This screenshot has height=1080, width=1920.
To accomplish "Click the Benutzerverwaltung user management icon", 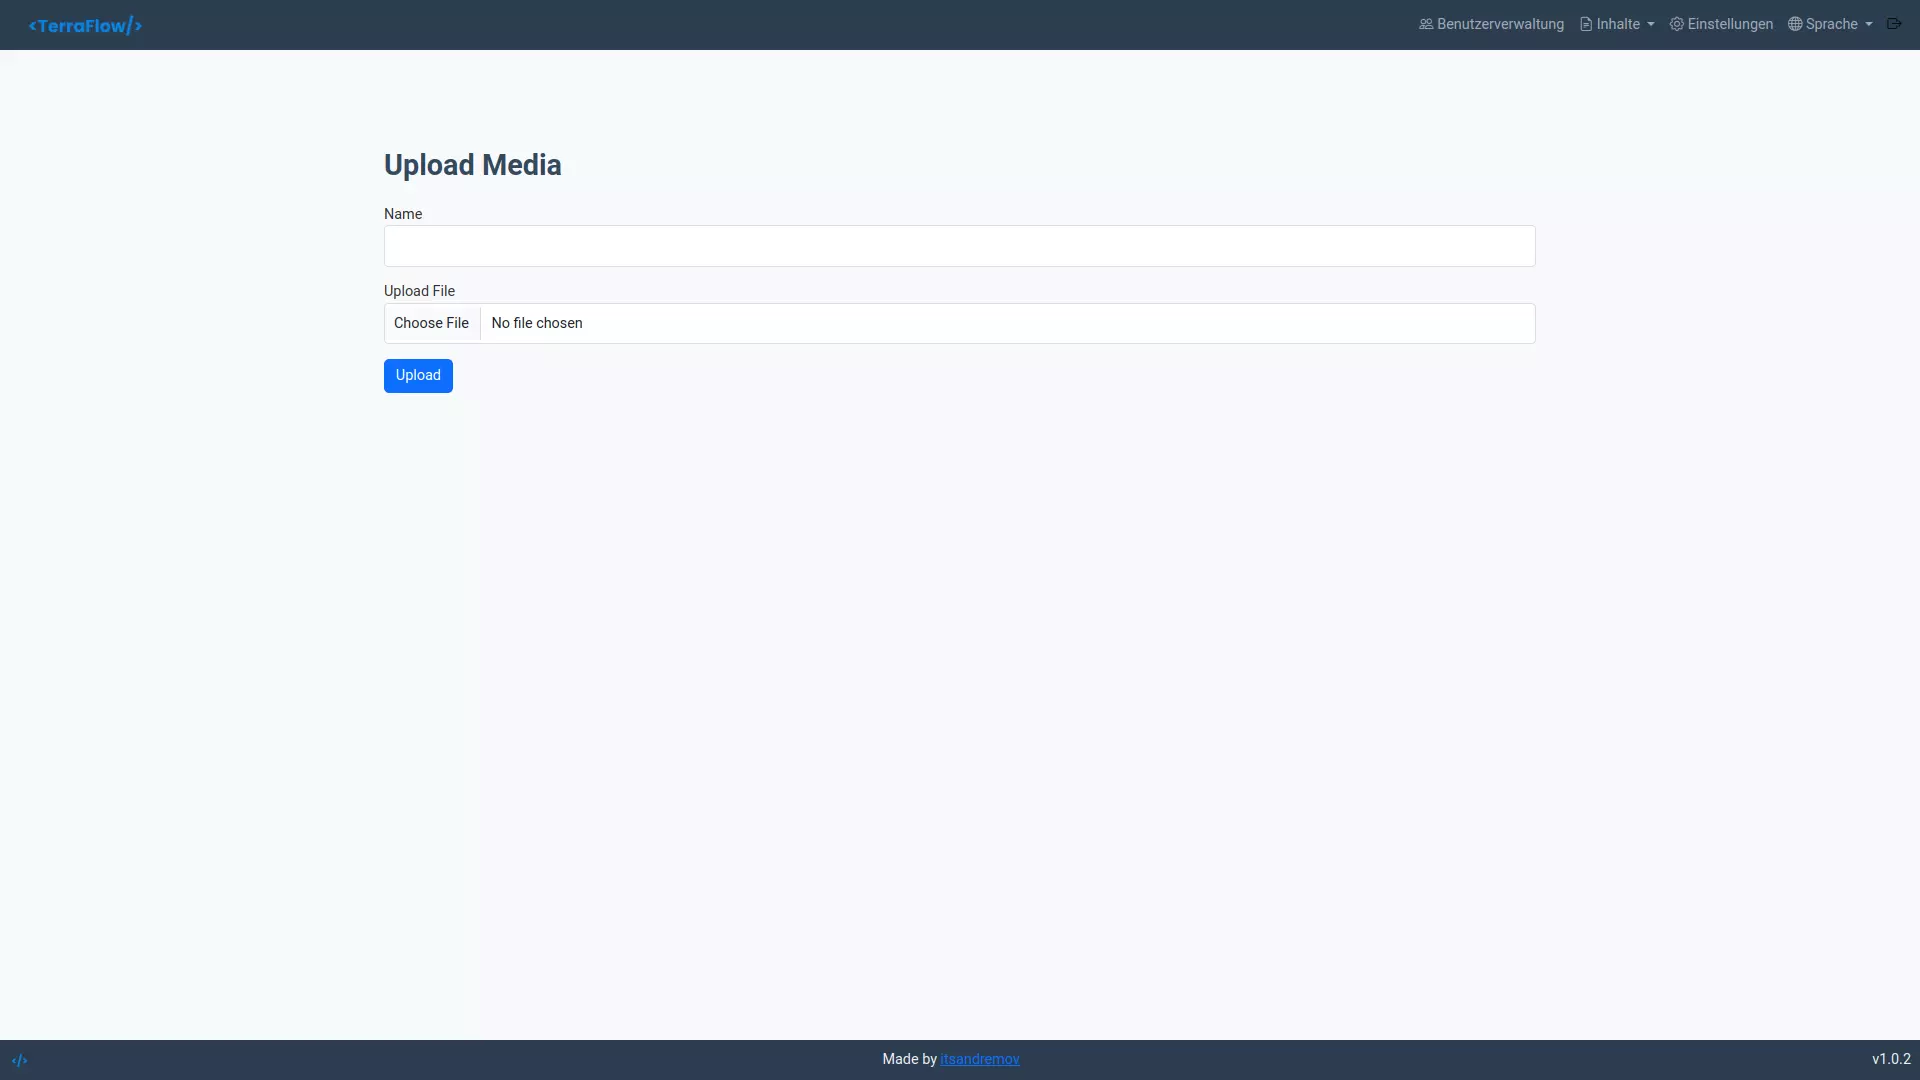I will 1425,24.
